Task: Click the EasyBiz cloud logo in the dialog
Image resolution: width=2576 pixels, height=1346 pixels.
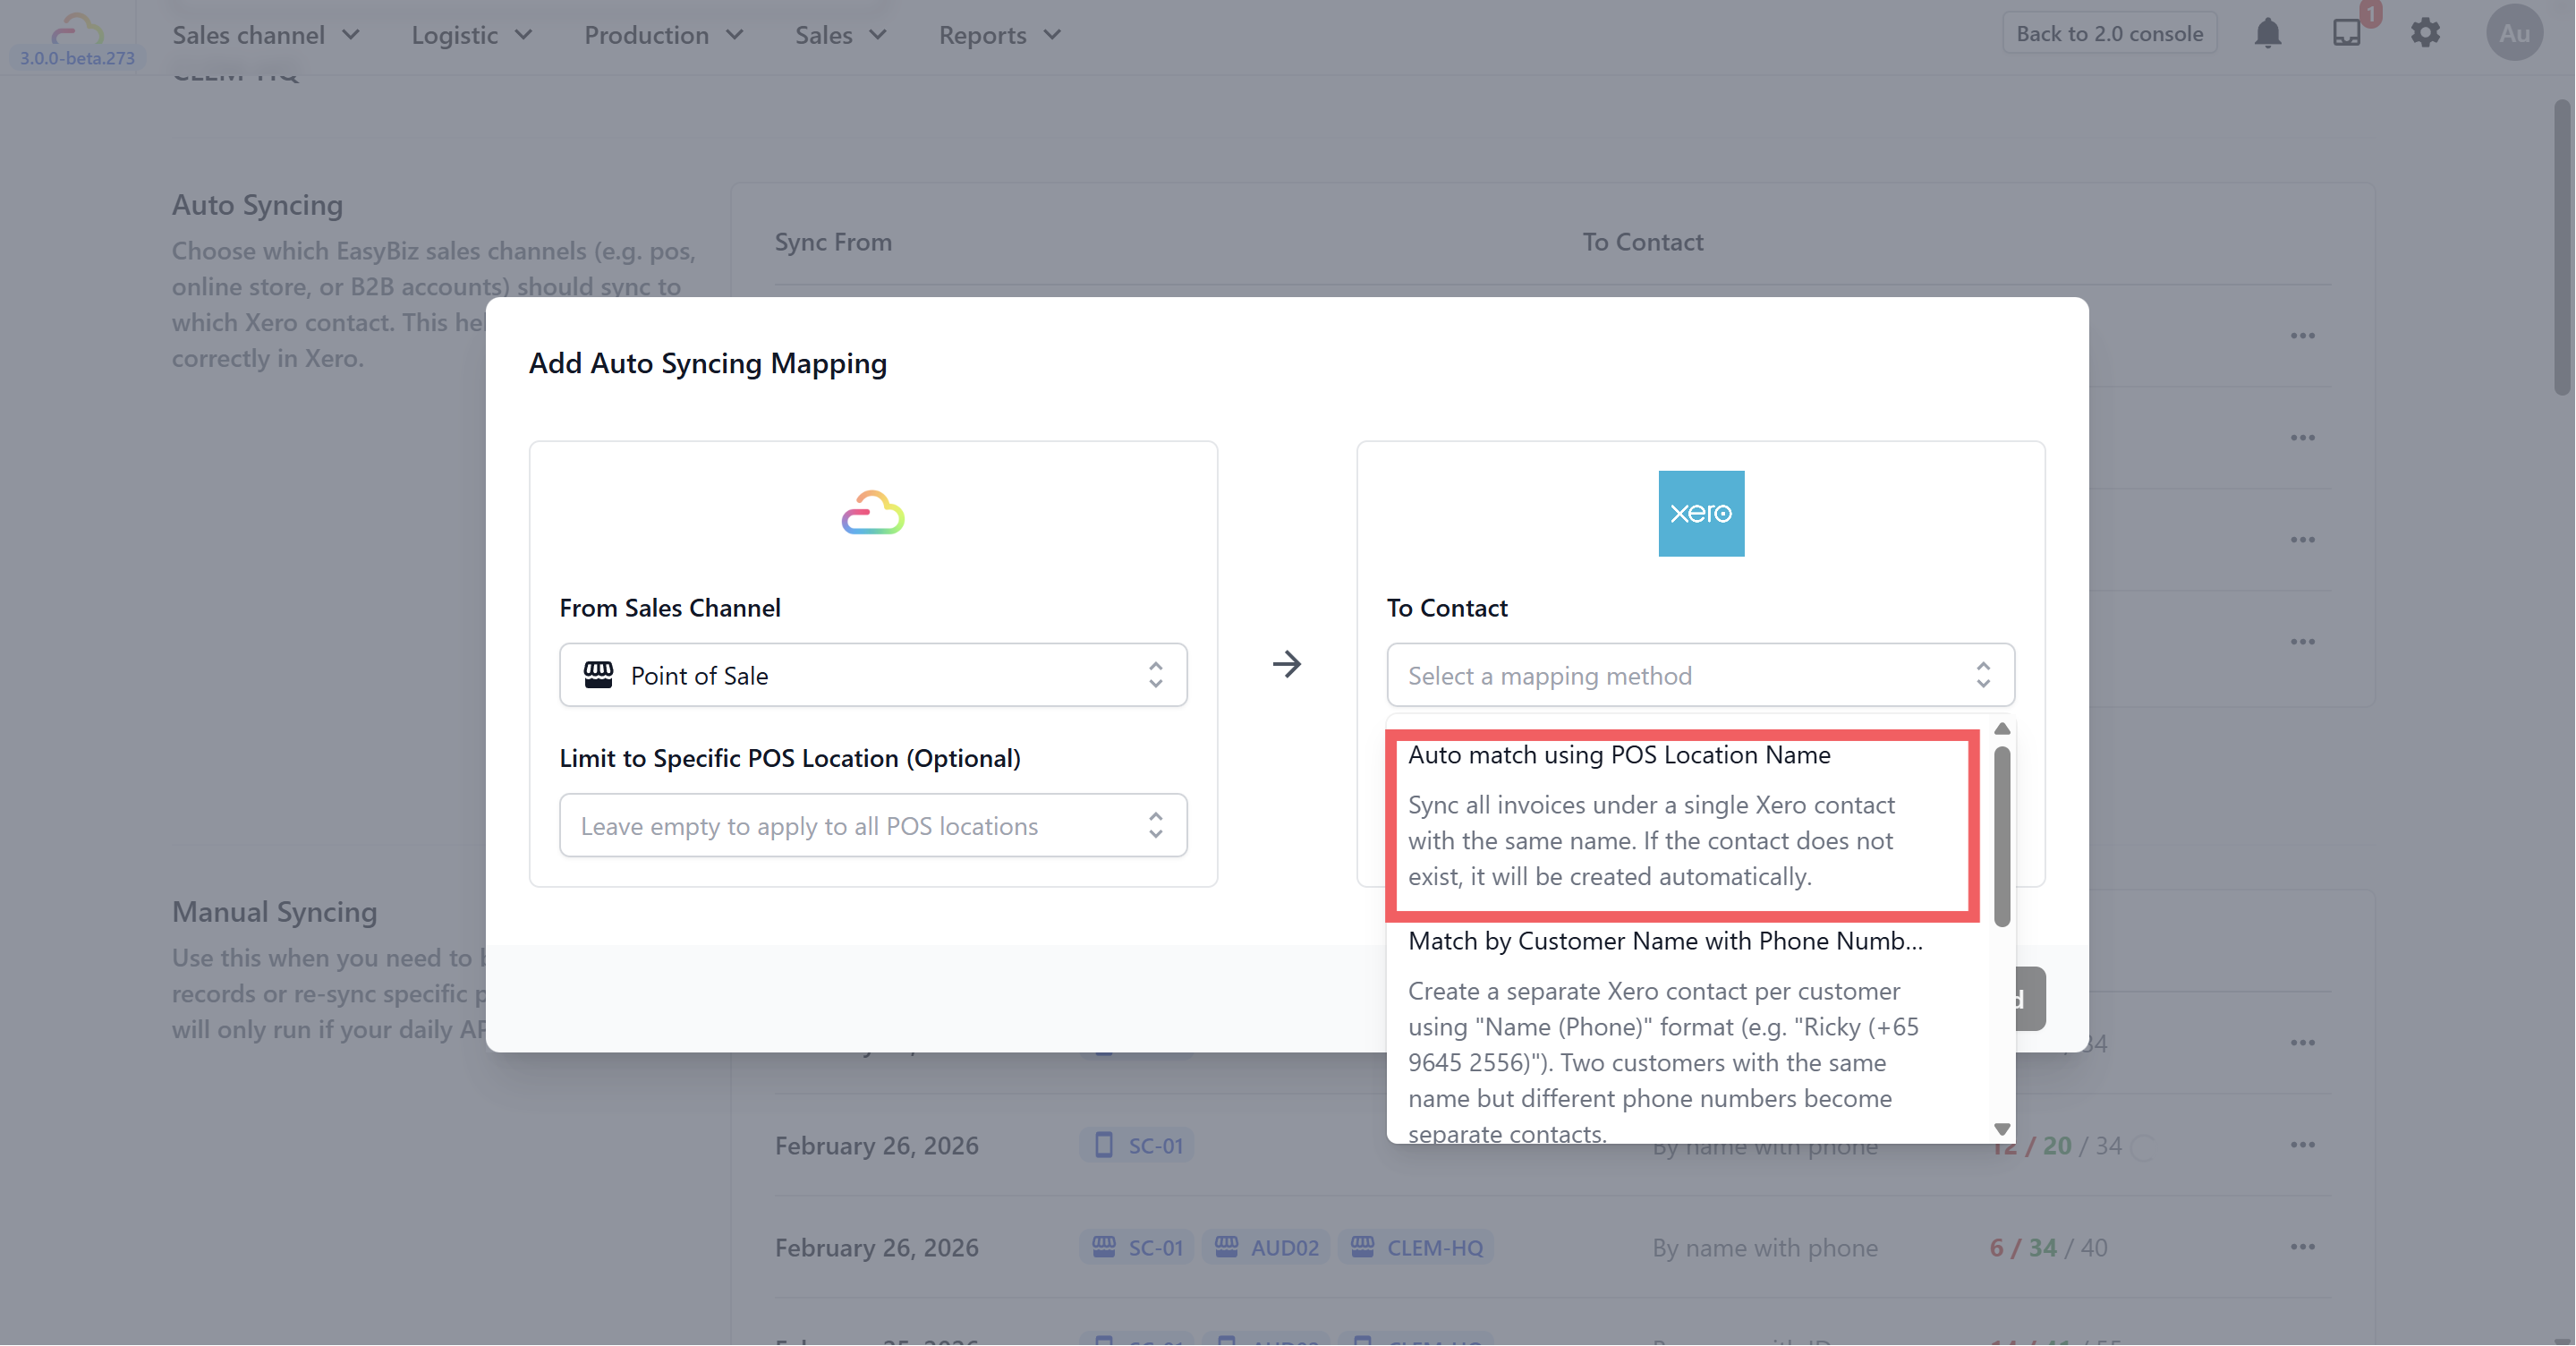Action: [872, 513]
